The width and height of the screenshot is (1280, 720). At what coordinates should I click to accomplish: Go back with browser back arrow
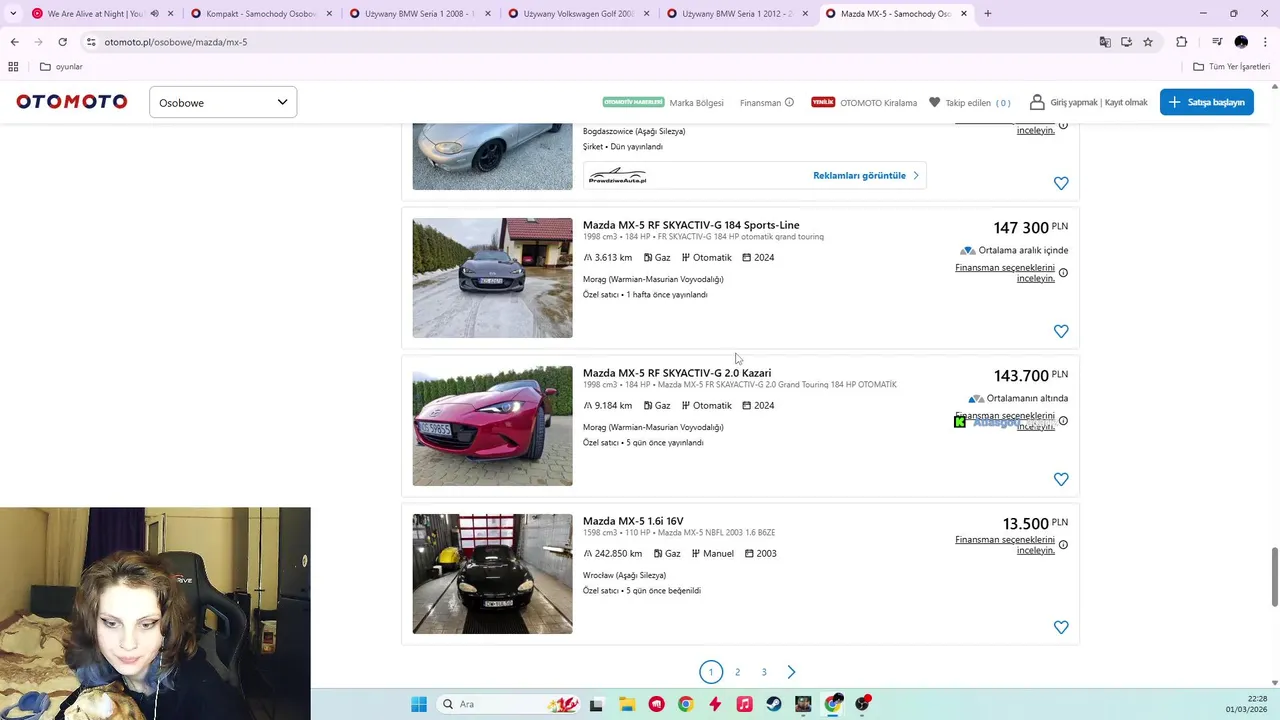point(14,42)
